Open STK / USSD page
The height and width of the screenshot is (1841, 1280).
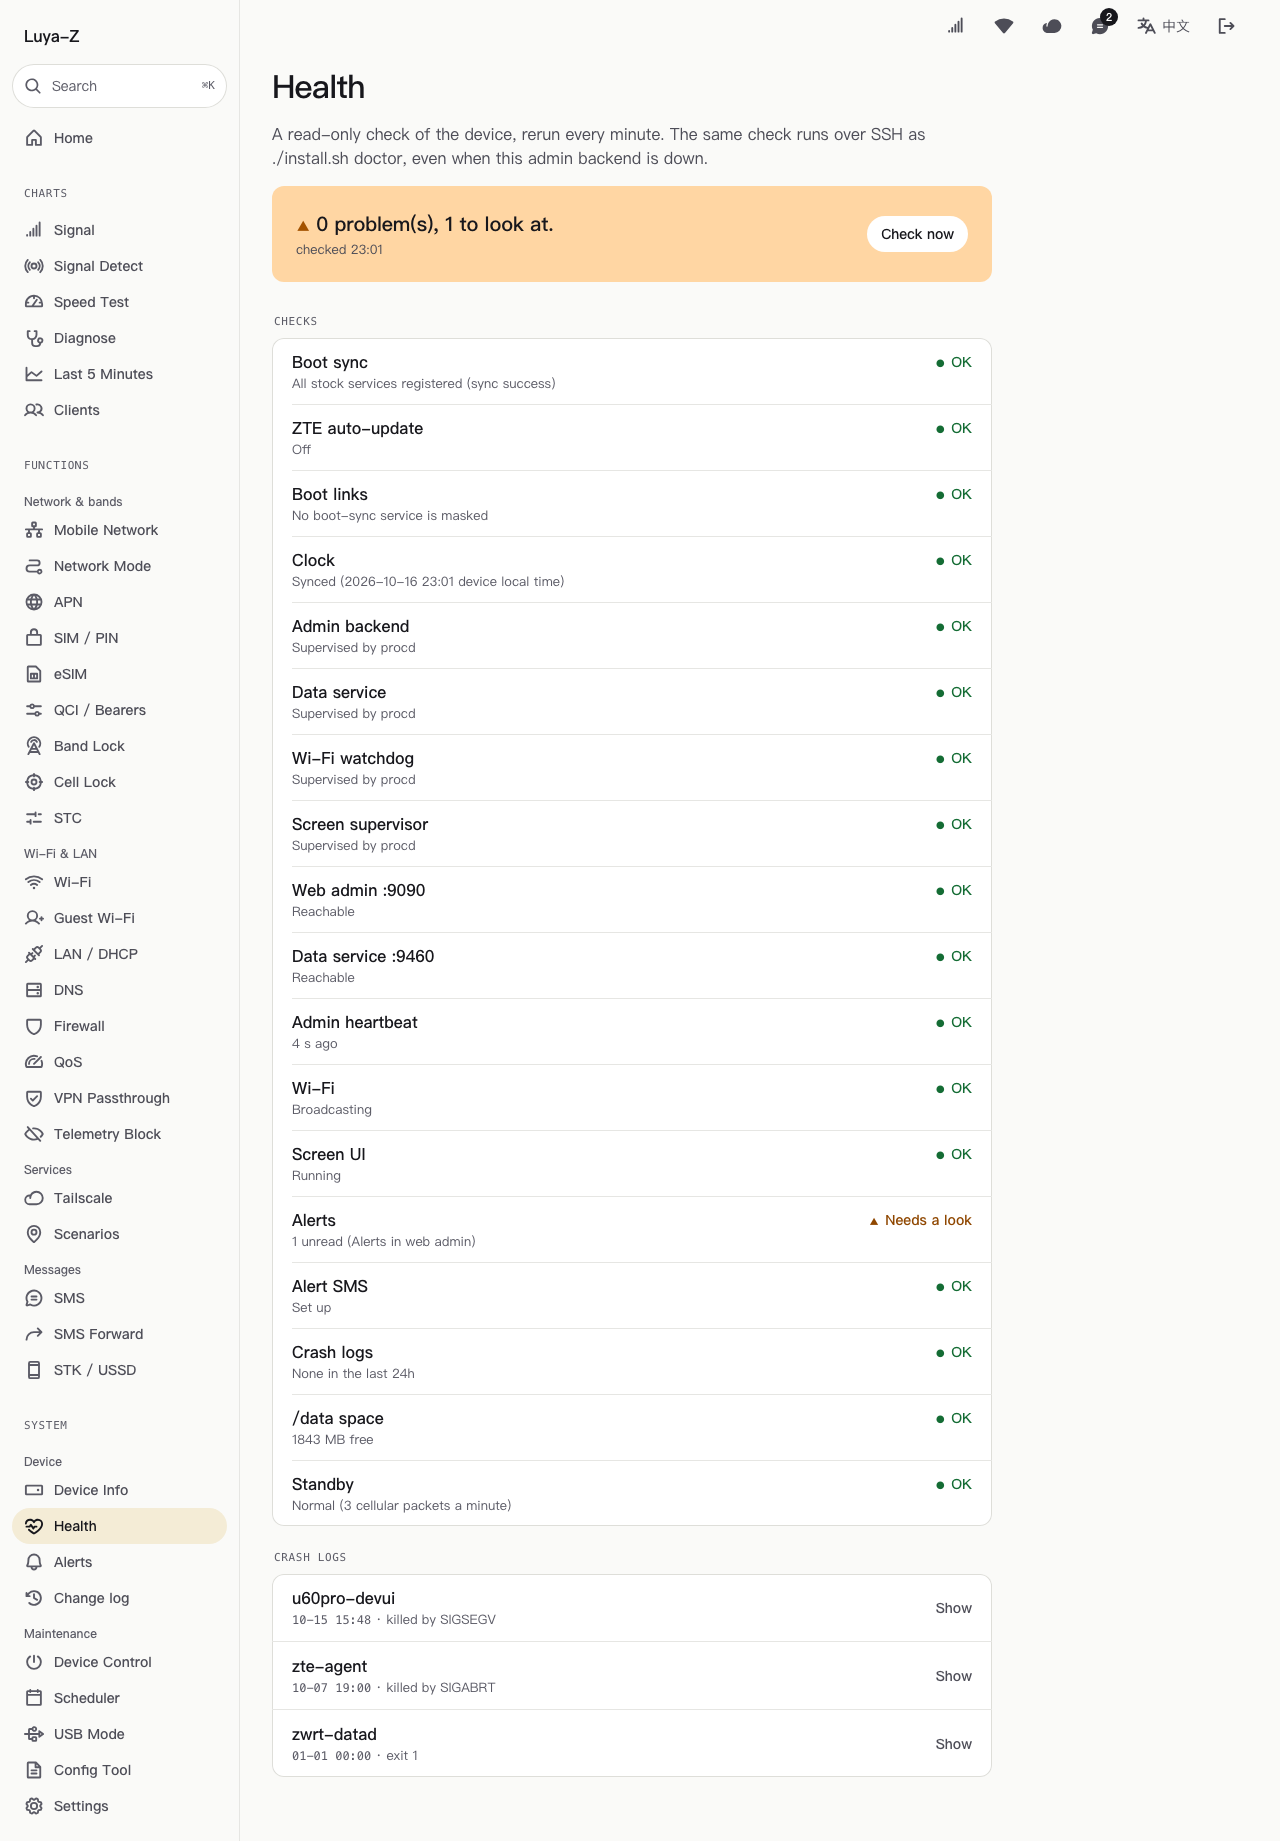tap(119, 1370)
